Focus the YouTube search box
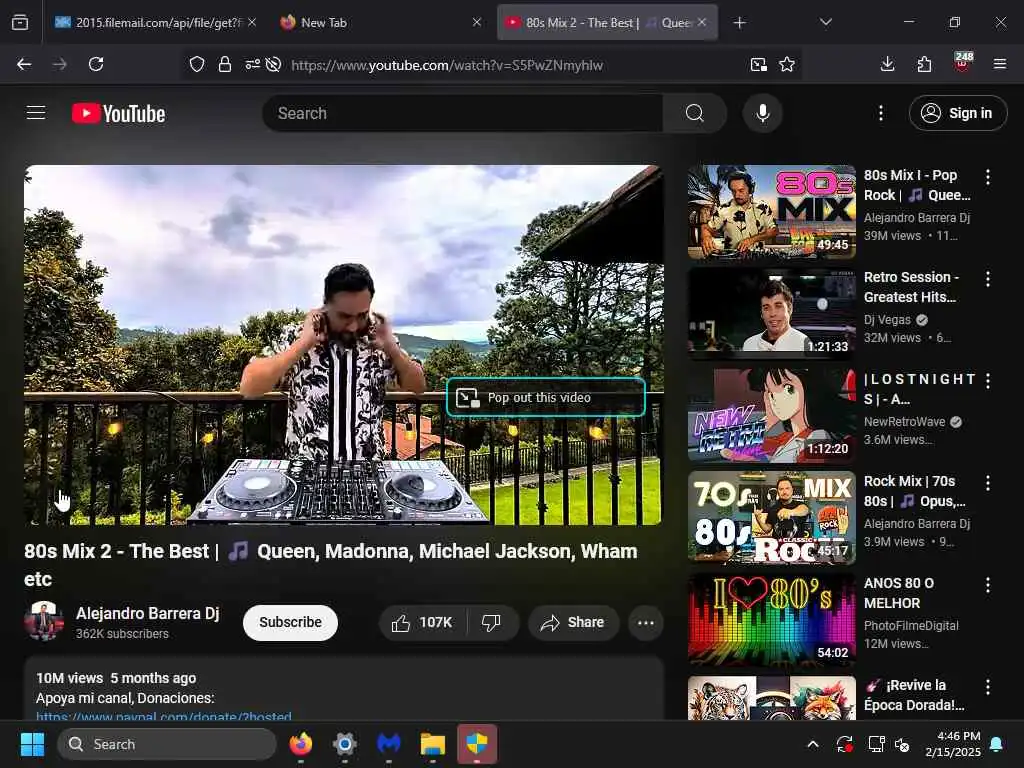 pos(462,113)
